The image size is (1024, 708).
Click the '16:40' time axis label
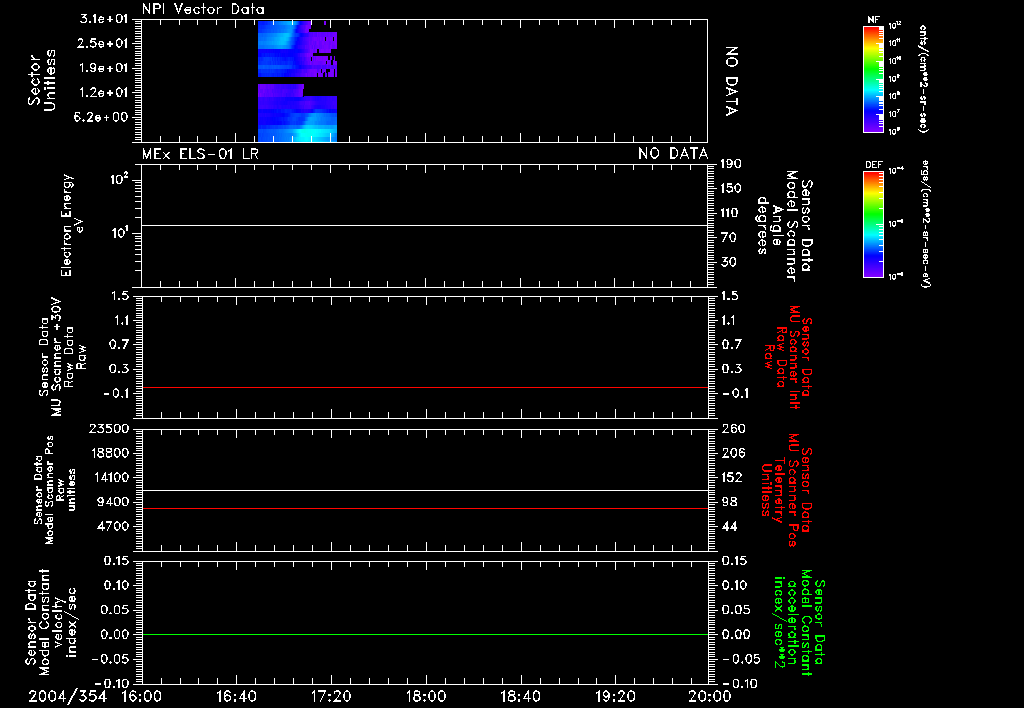point(236,696)
